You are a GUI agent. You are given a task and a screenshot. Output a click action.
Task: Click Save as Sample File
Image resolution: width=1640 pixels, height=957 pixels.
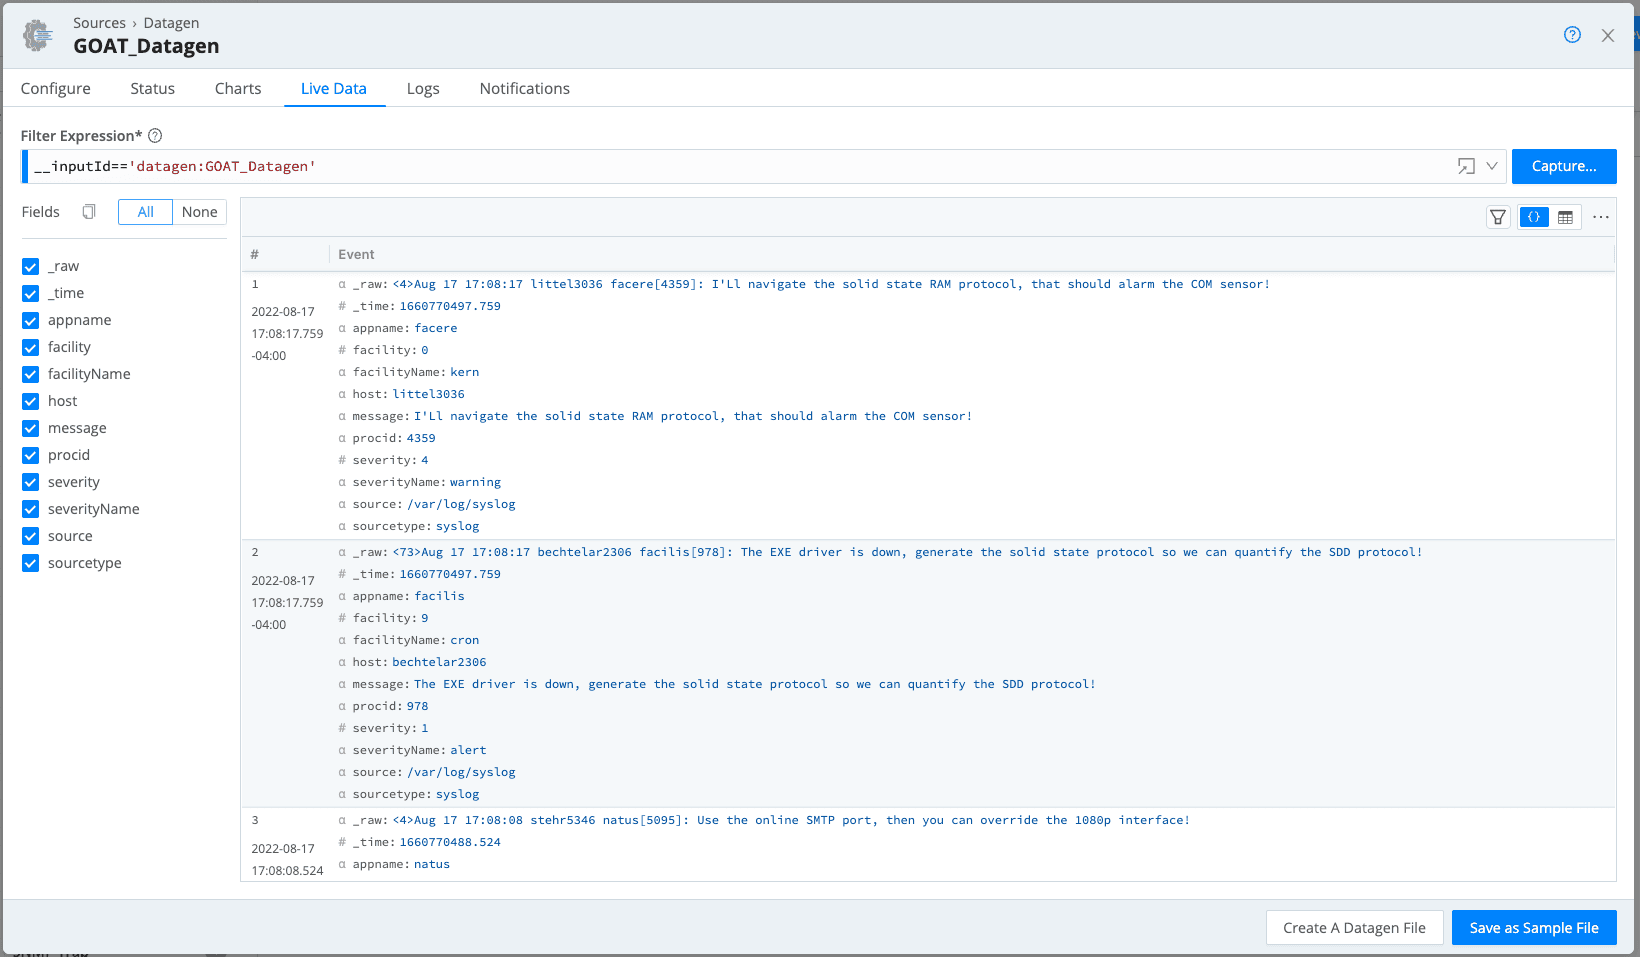coord(1533,928)
